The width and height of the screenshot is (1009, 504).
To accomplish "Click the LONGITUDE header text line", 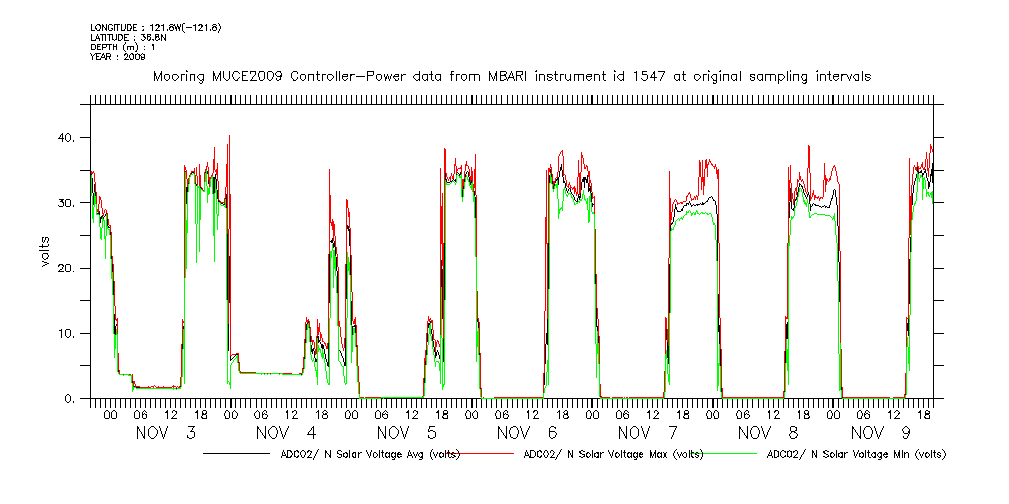I will tap(154, 27).
